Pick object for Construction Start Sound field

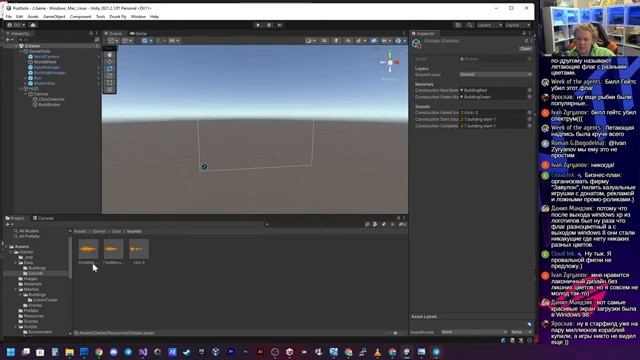(529, 119)
